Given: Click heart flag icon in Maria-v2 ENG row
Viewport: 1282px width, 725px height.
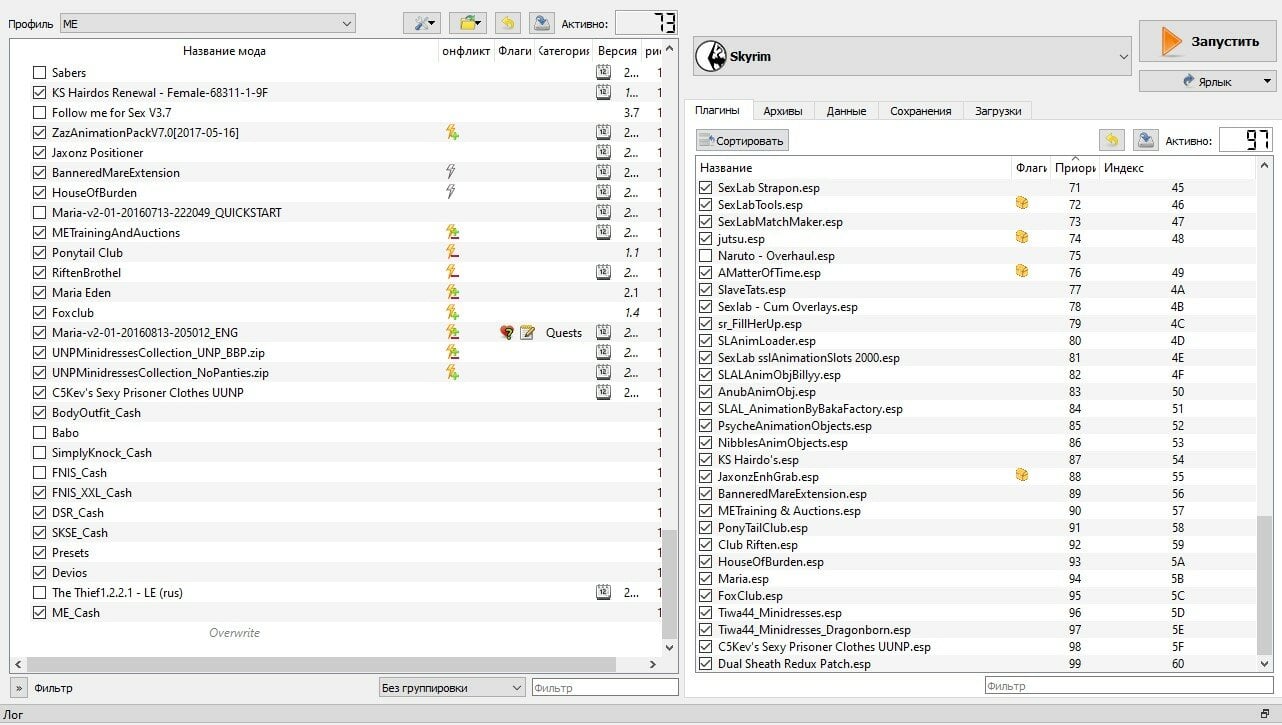Looking at the screenshot, I should pos(507,332).
